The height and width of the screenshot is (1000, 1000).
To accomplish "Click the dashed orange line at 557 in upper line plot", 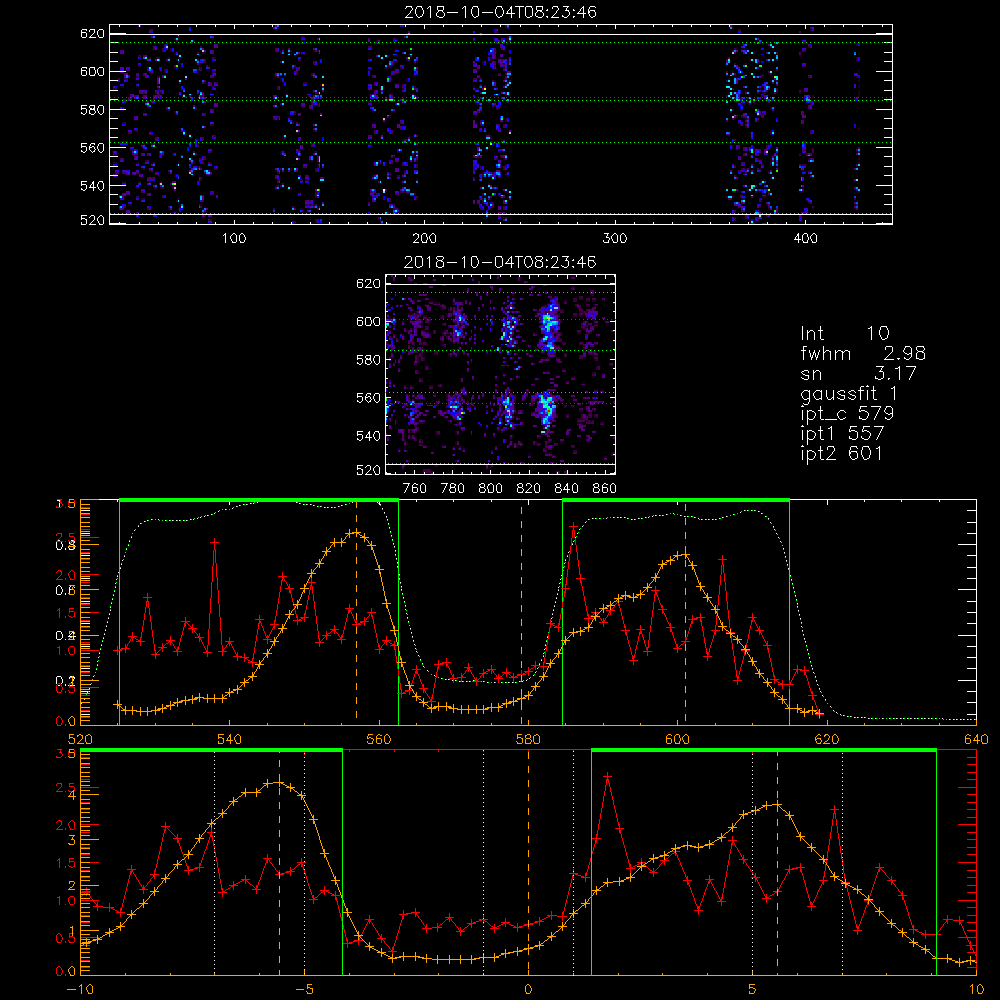I will pyautogui.click(x=357, y=612).
